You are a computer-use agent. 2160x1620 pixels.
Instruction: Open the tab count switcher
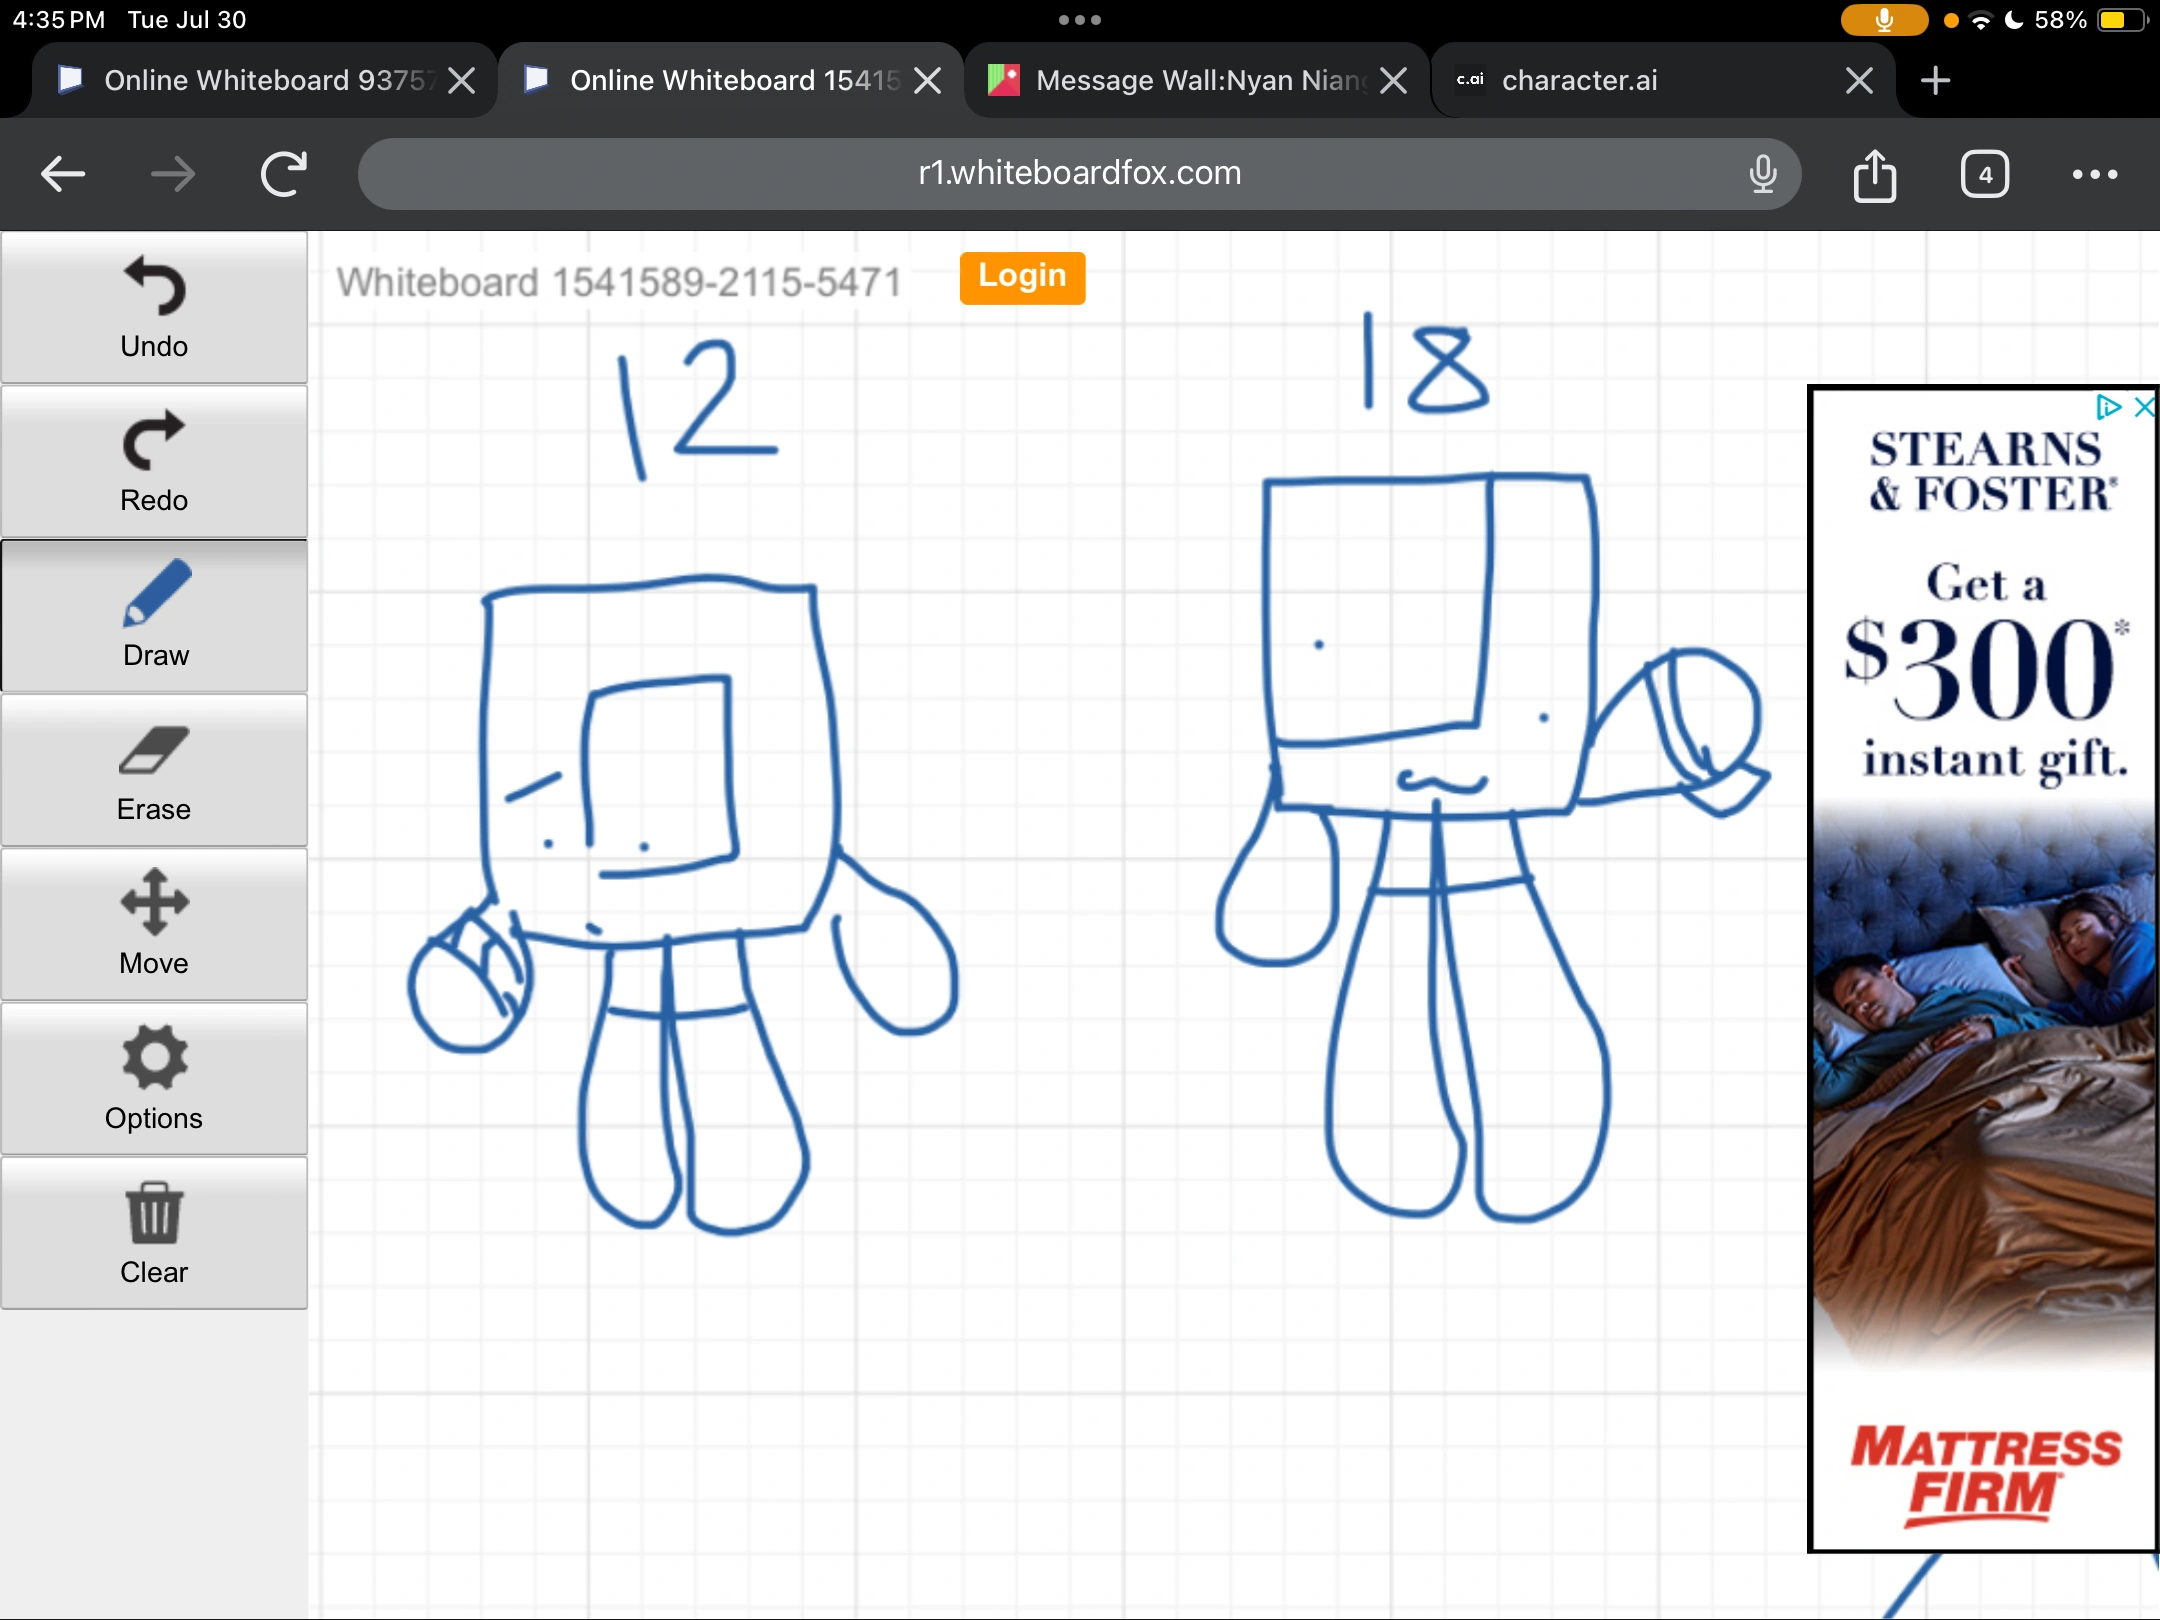point(1984,175)
